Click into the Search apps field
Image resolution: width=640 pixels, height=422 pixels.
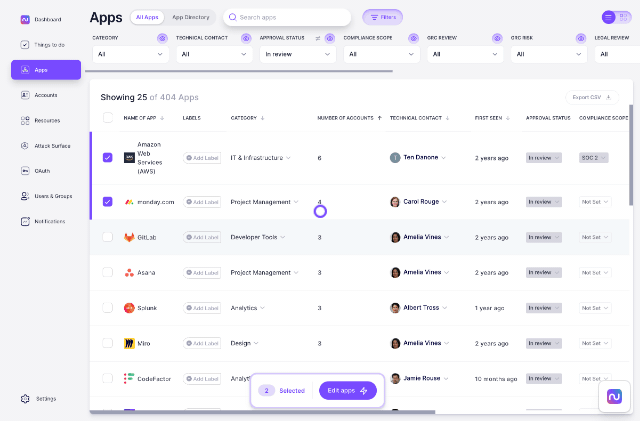(290, 17)
